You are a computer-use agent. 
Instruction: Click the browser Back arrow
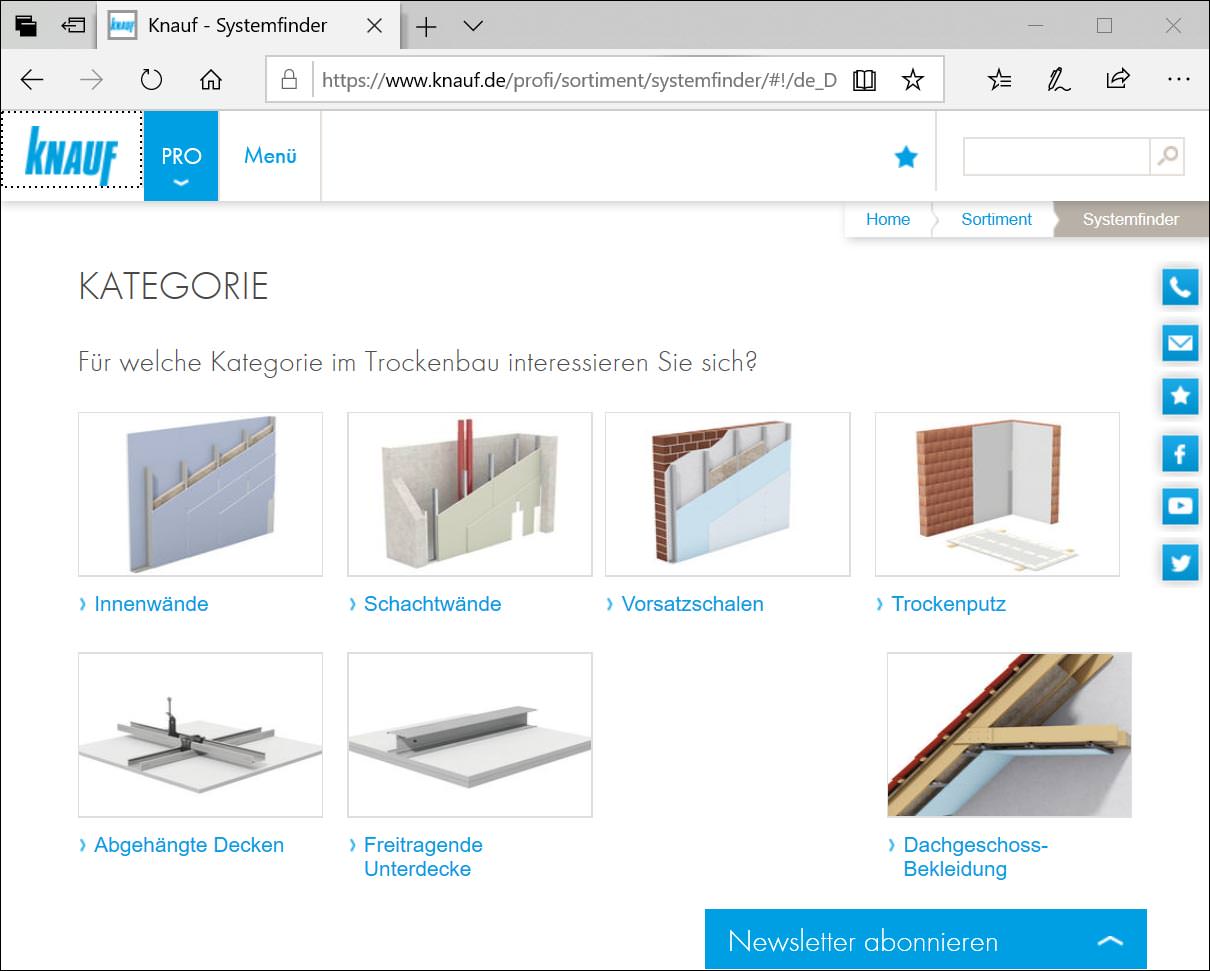[x=32, y=80]
